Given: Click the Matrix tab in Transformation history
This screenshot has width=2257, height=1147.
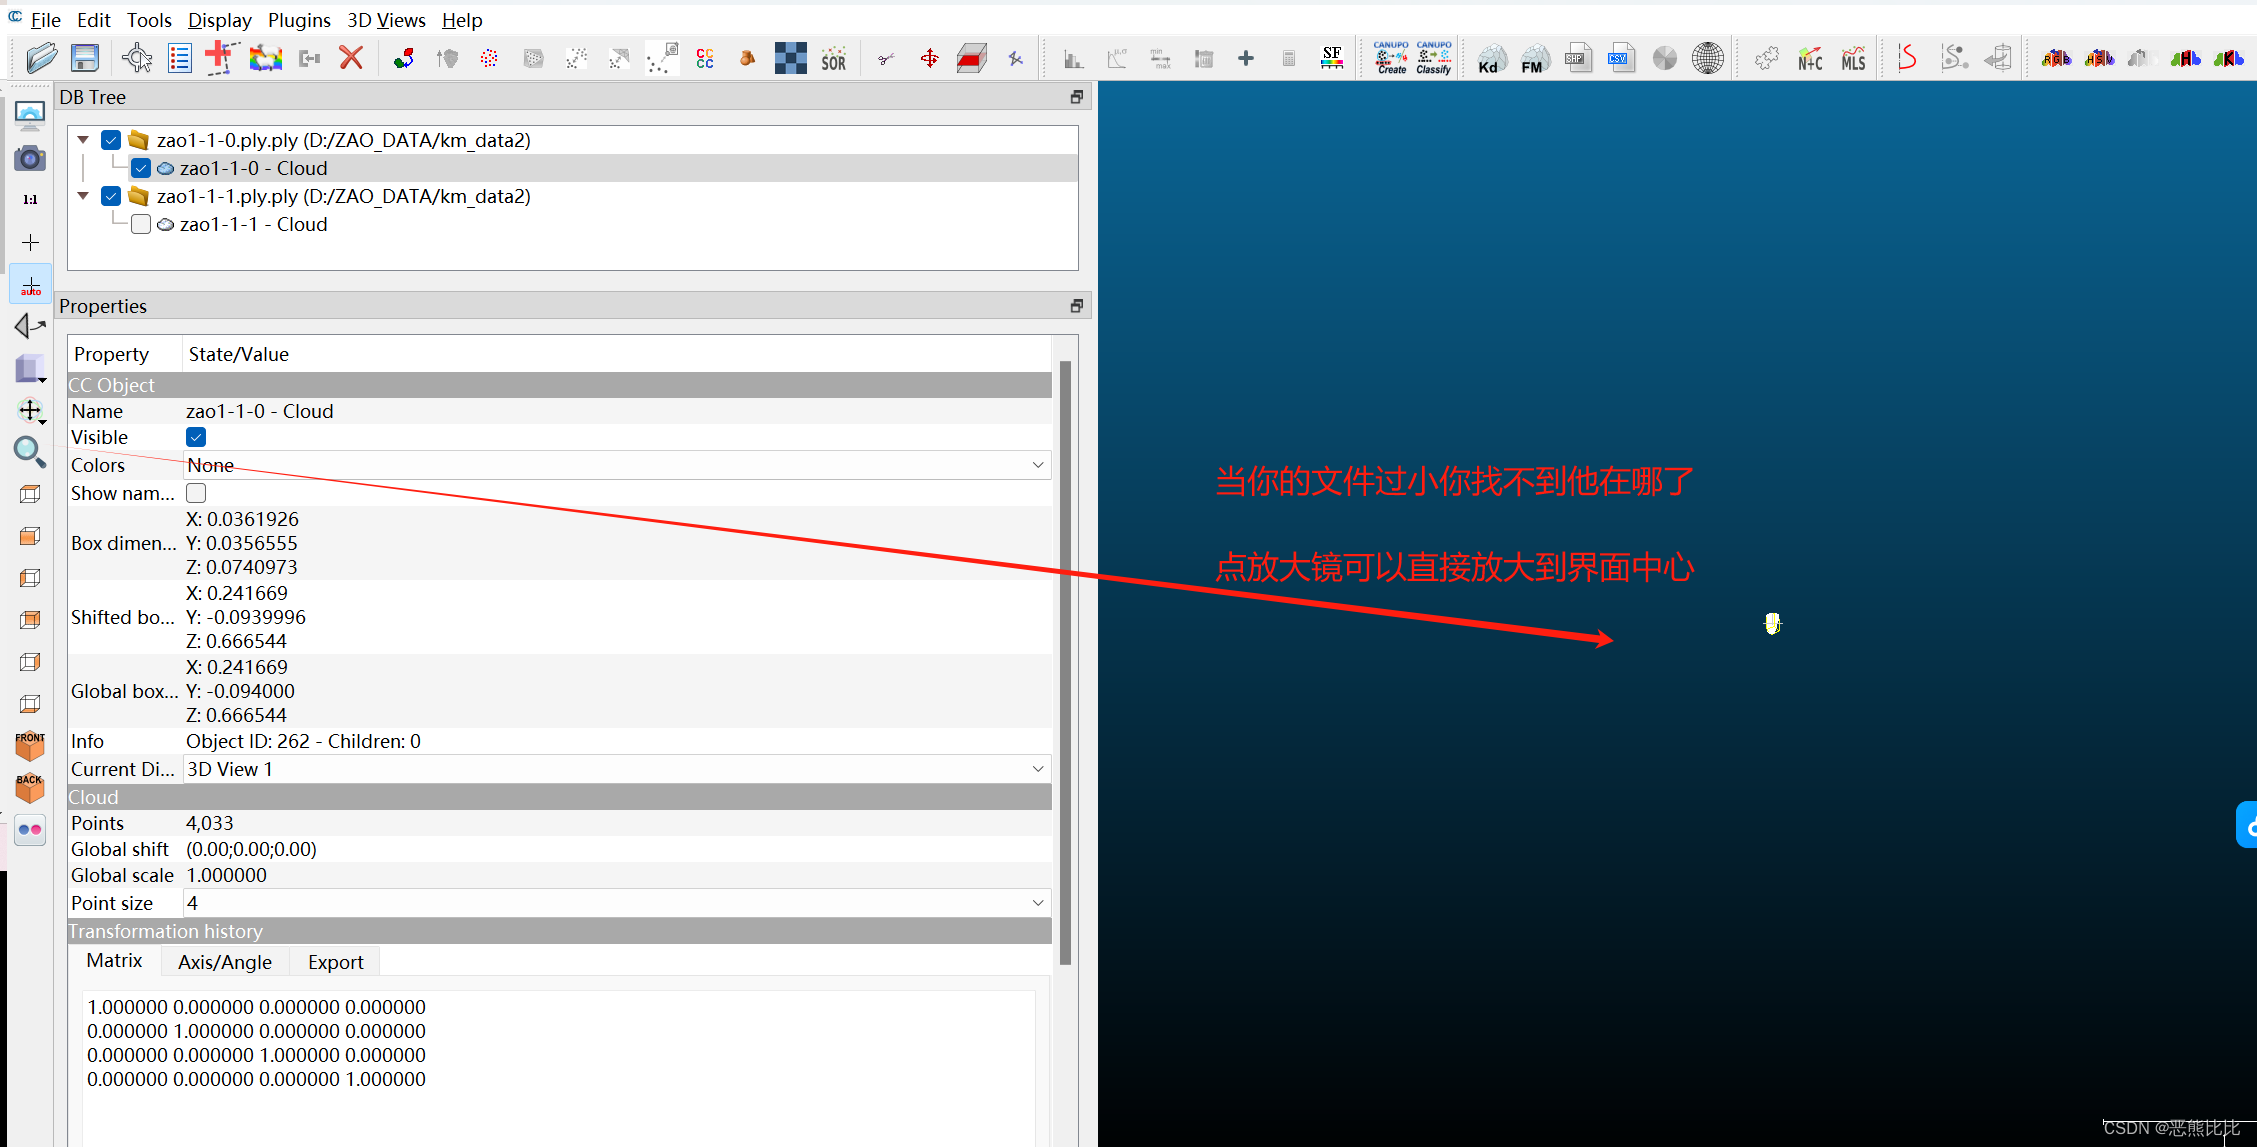Looking at the screenshot, I should [x=114, y=961].
